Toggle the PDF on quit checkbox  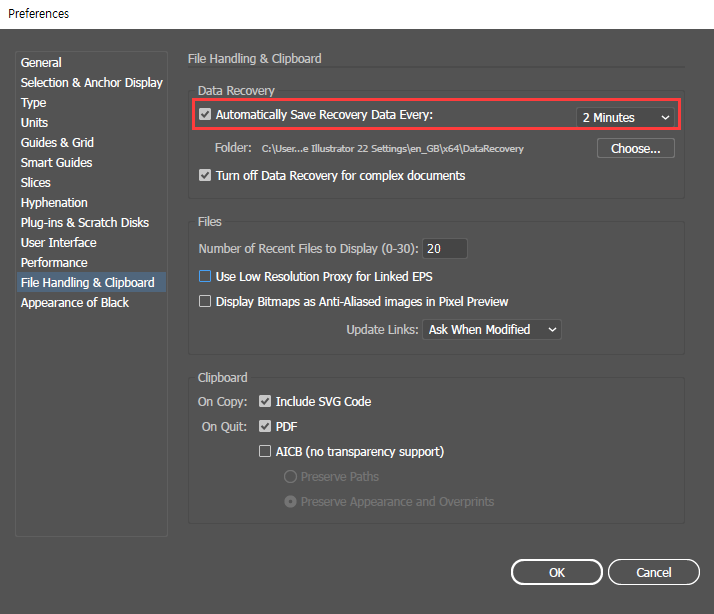click(x=265, y=426)
